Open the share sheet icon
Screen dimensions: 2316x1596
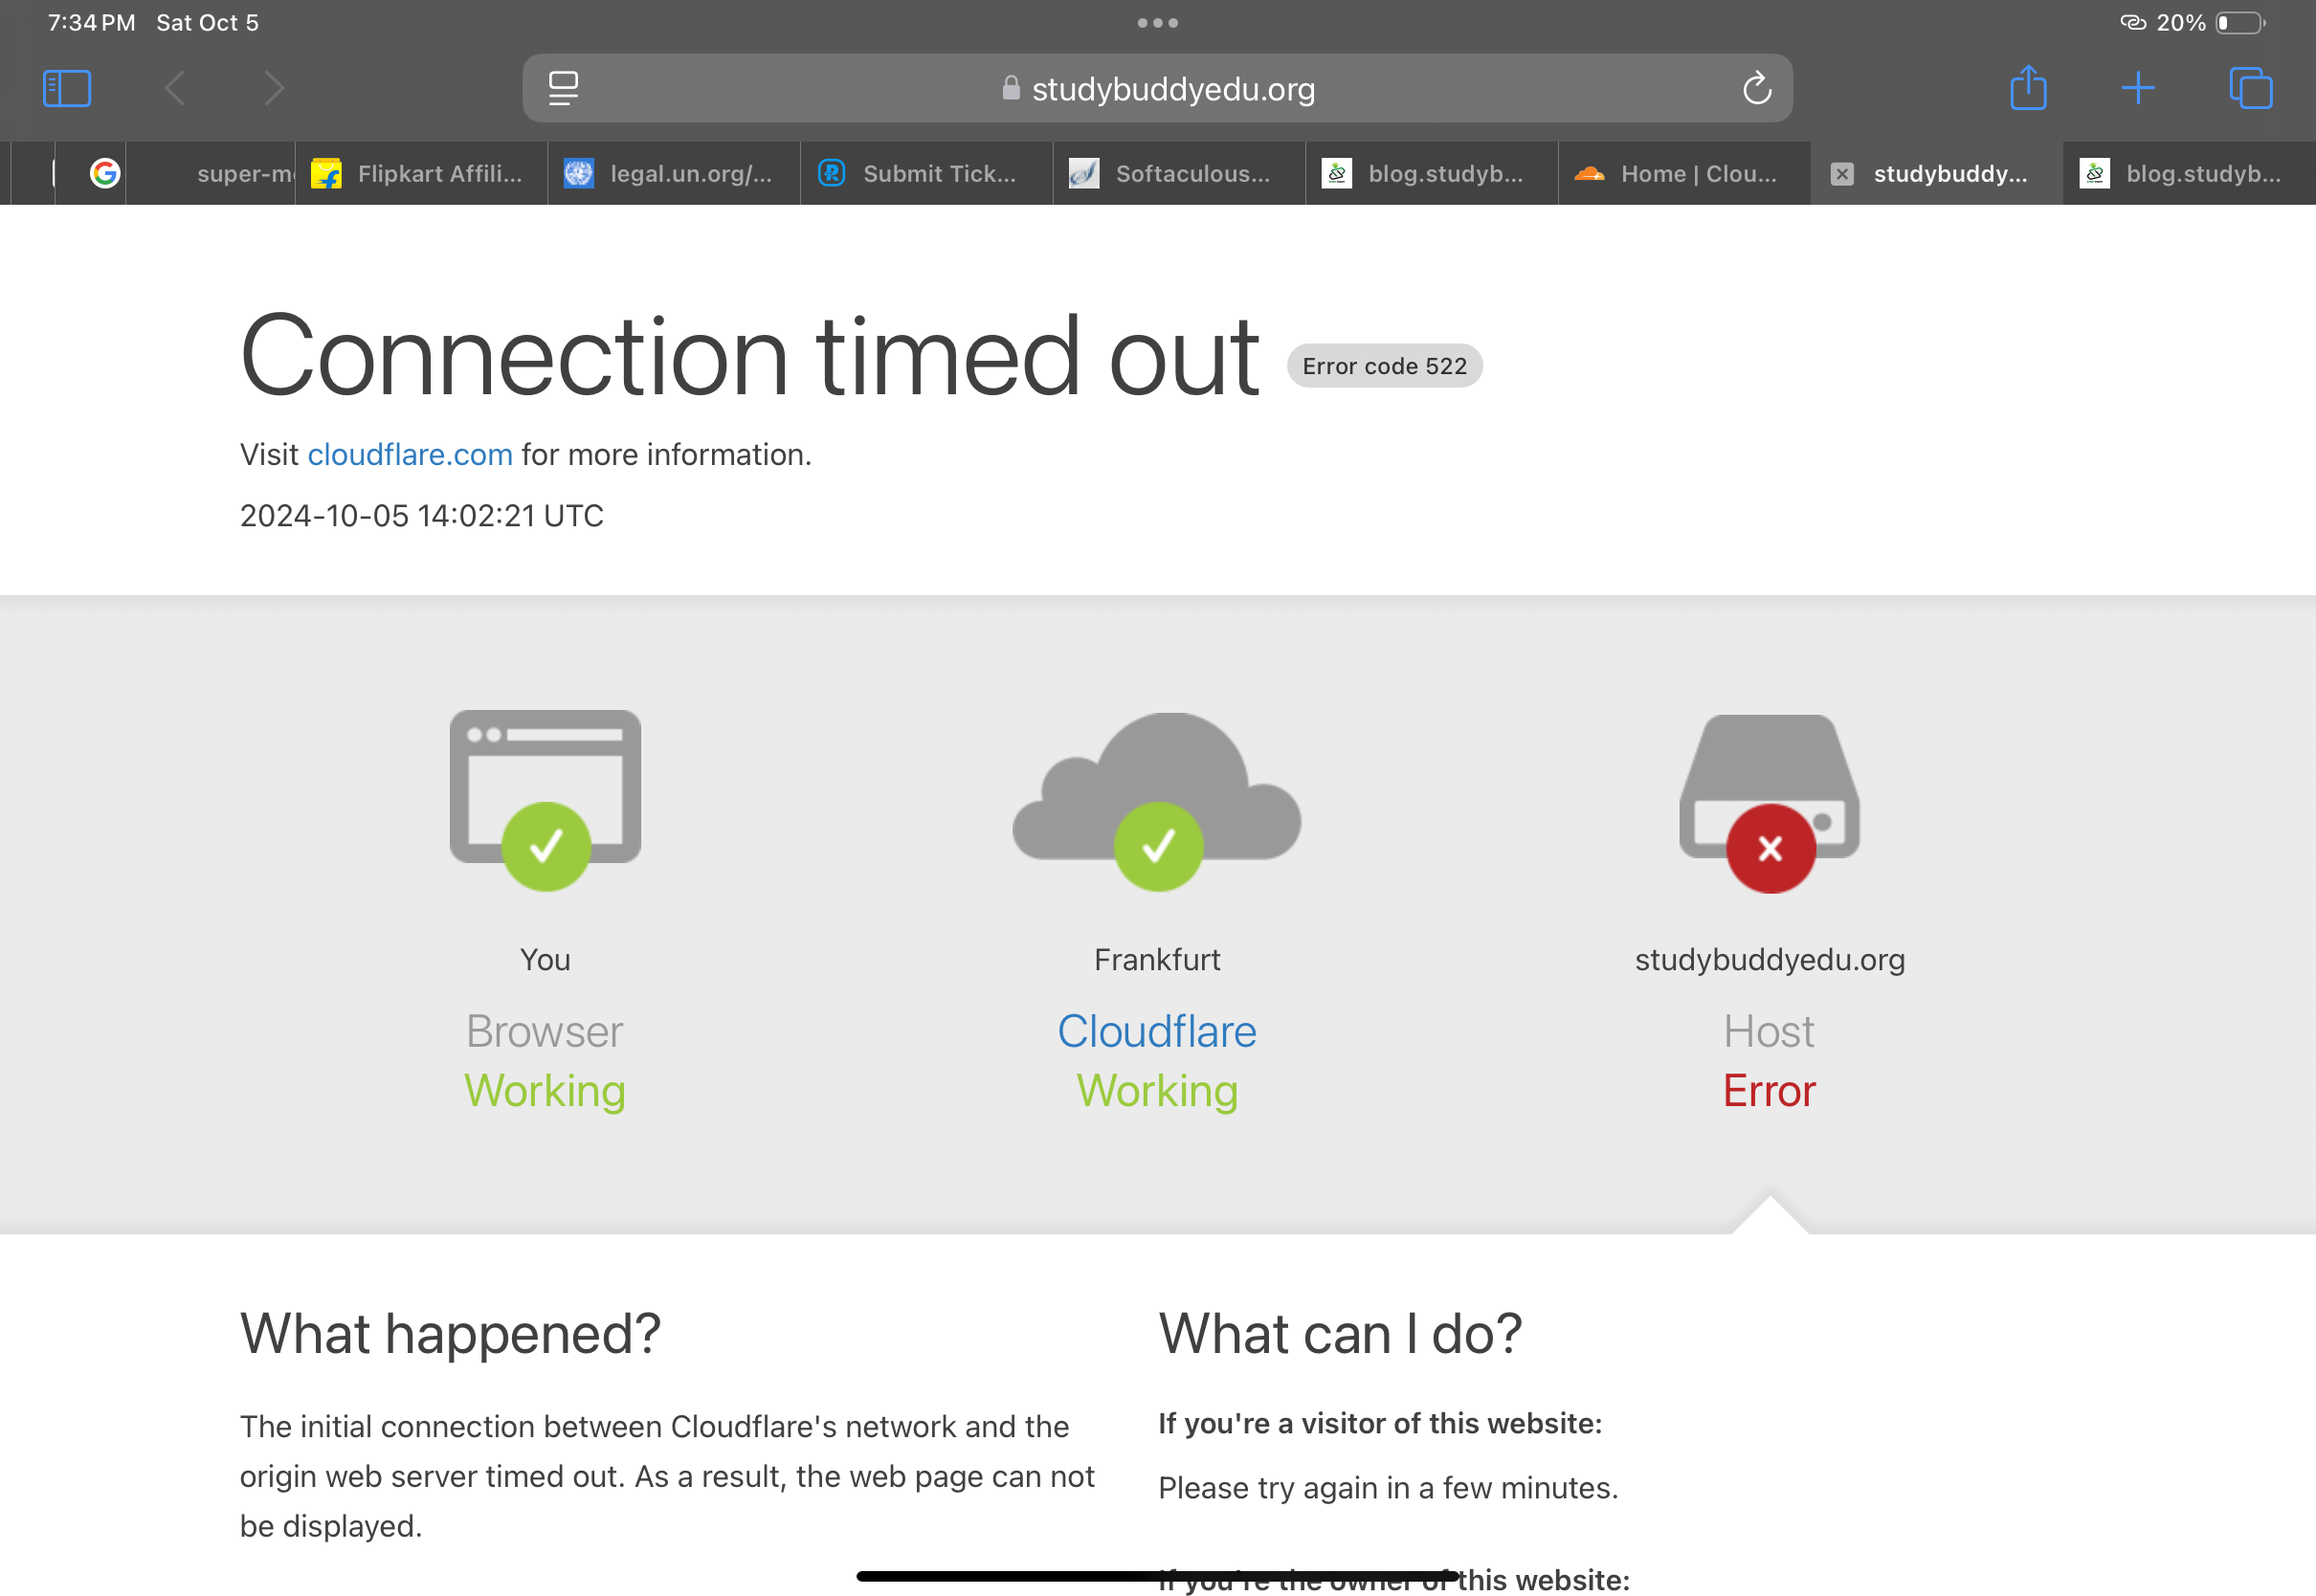2028,88
